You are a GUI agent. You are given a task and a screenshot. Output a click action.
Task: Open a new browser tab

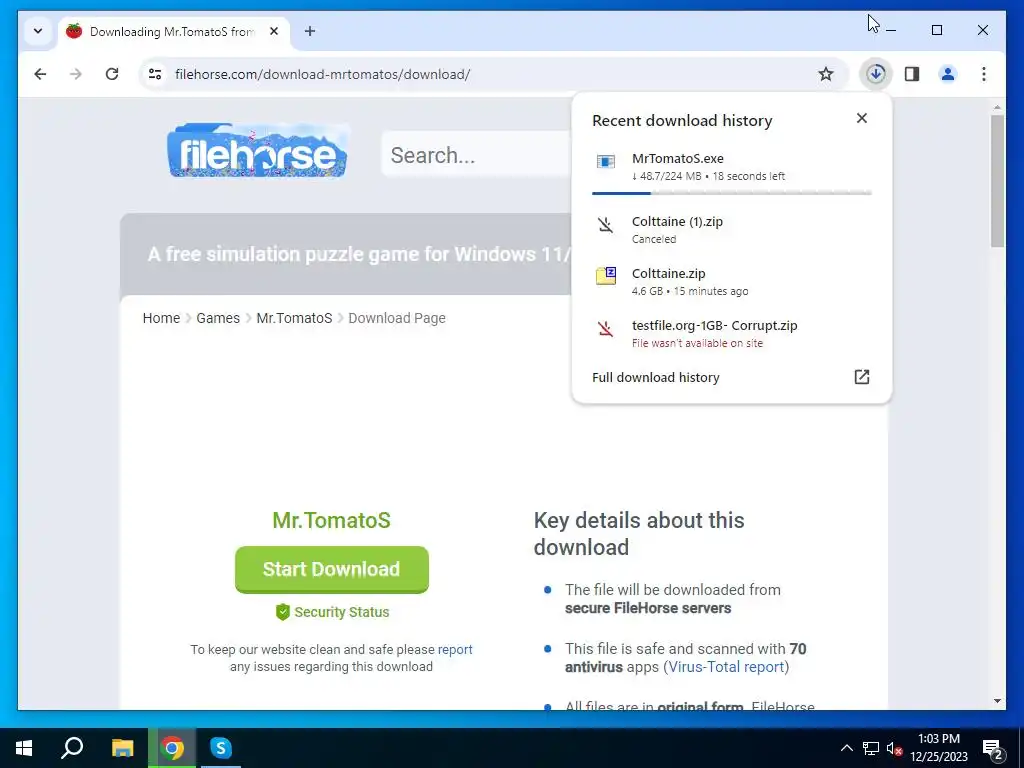pos(310,31)
